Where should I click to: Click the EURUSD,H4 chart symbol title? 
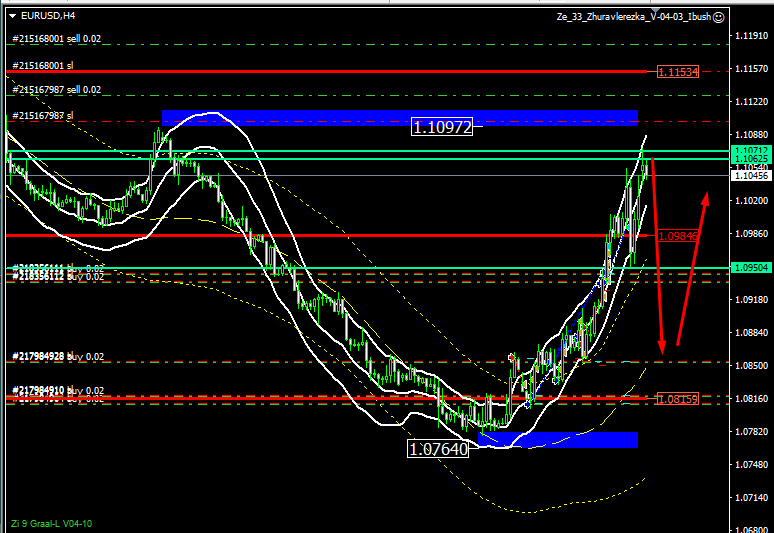point(48,16)
